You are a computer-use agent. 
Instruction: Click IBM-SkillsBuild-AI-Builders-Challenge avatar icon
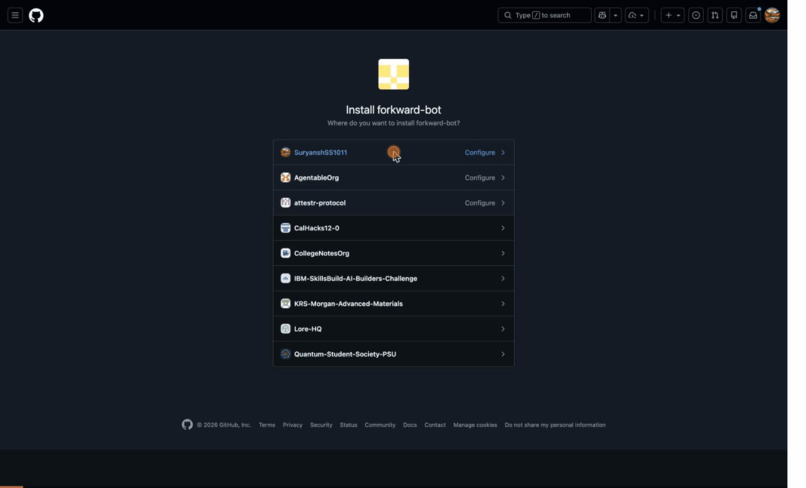pos(285,278)
